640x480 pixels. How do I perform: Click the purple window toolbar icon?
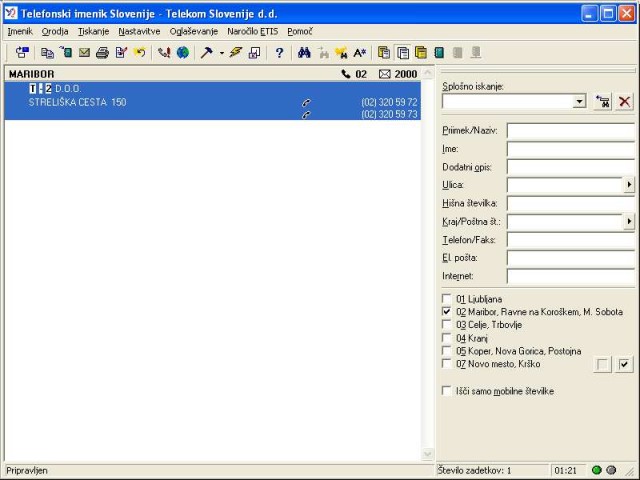pos(254,52)
